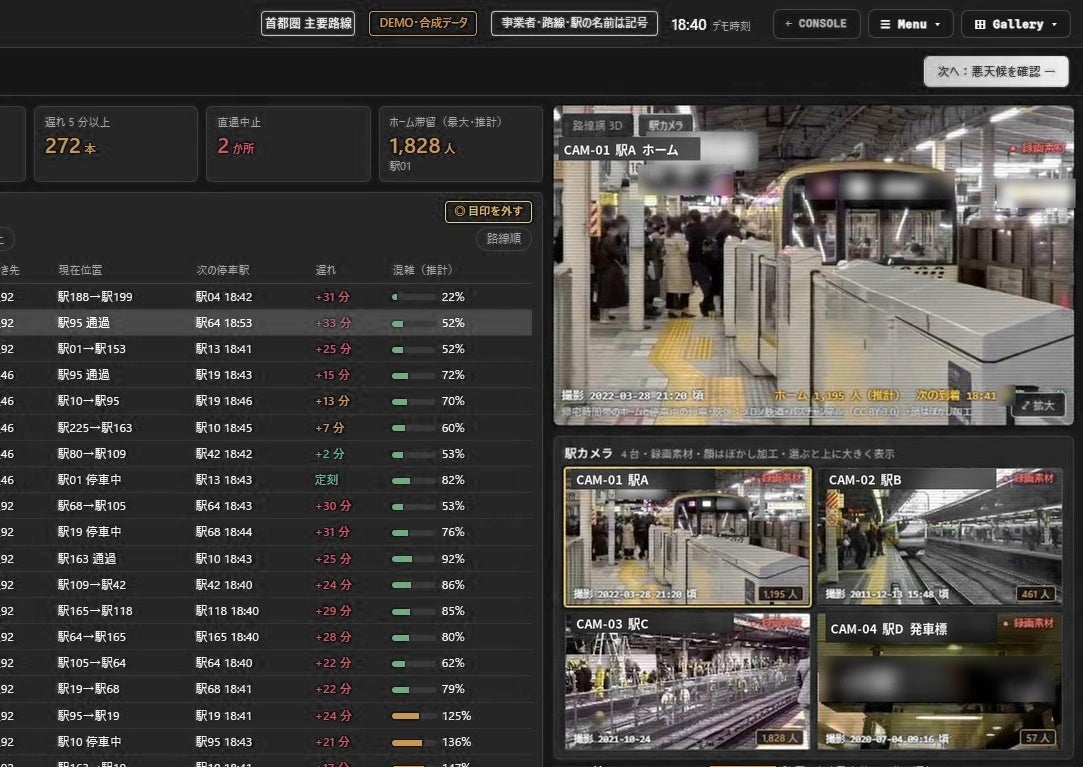Click the expand icon button 拡大 on camera view
Screen dimensions: 1083x767
(1039, 406)
